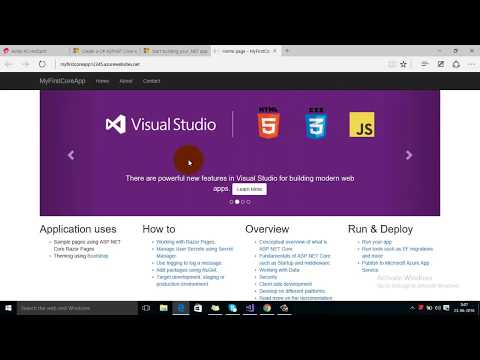Open the reading view book icon
This screenshot has width=480, height=360.
(x=392, y=64)
